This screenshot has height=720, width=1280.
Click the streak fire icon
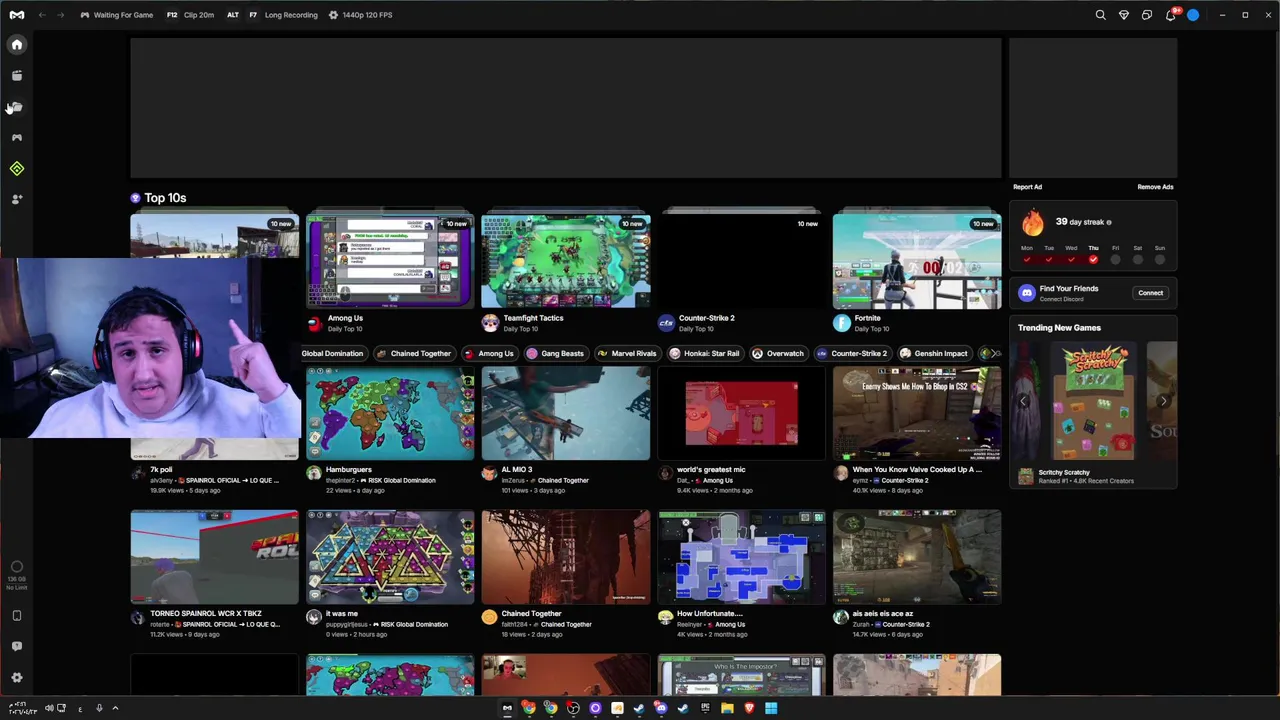point(1033,222)
